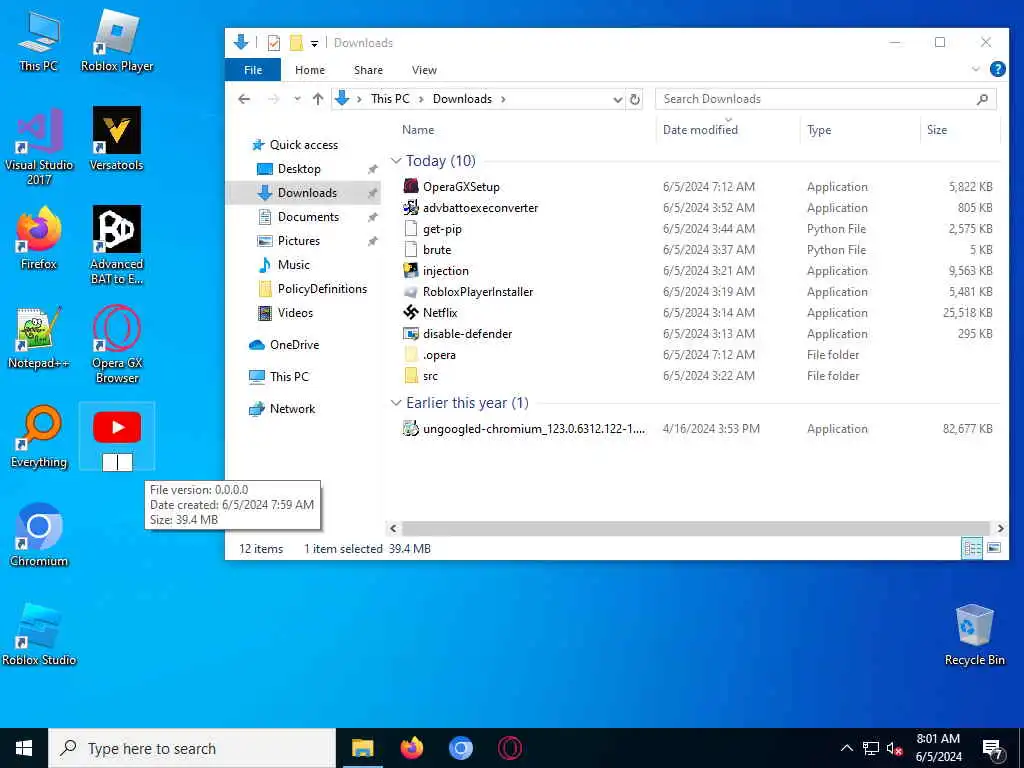The width and height of the screenshot is (1024, 768).
Task: Click the New folder quick access icon
Action: (x=296, y=43)
